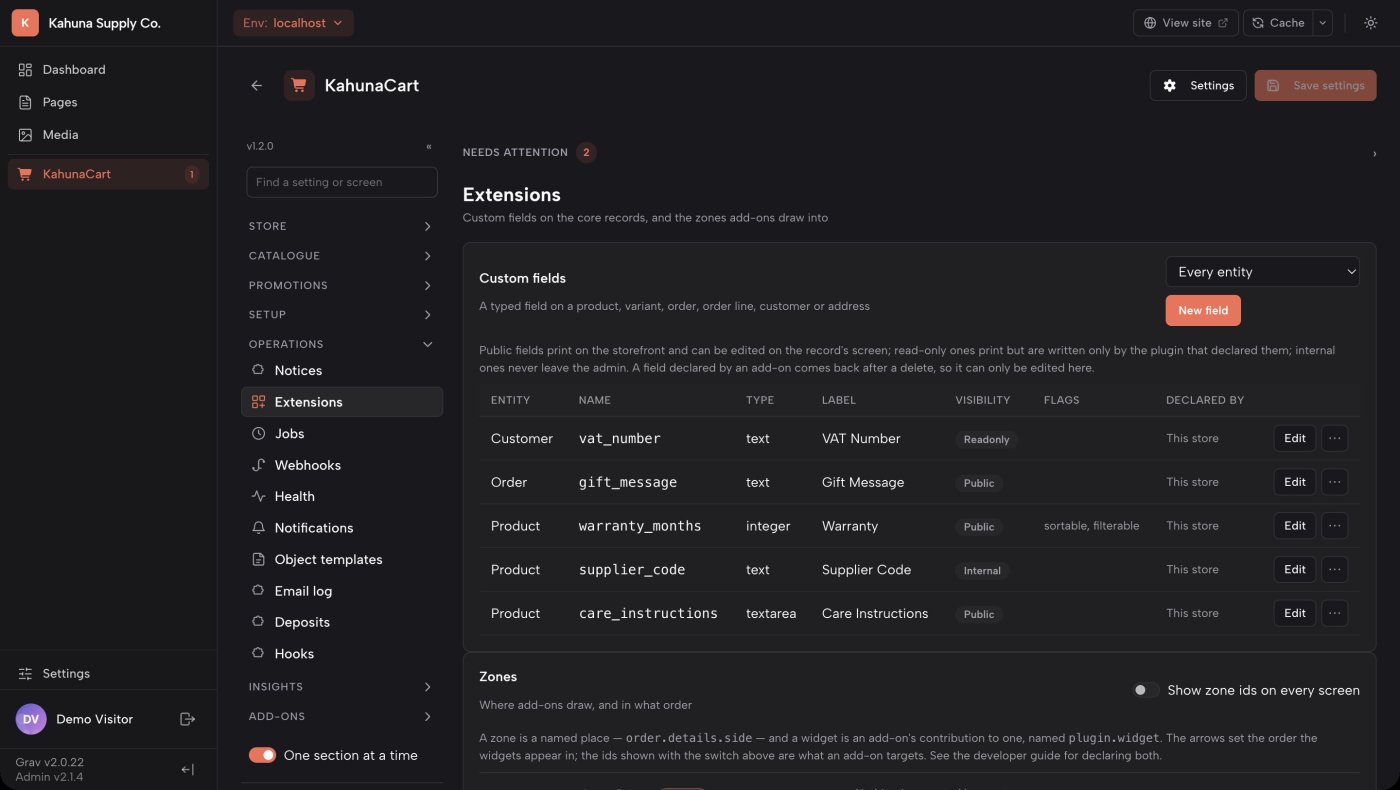Toggle Show zone ids on every screen
The image size is (1400, 790).
pyautogui.click(x=1146, y=690)
